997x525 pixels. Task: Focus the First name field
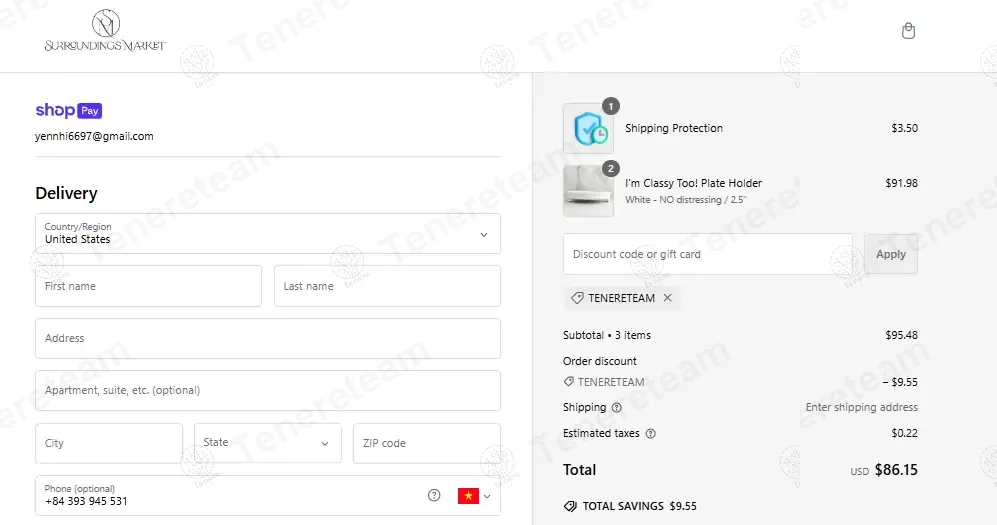pos(148,286)
